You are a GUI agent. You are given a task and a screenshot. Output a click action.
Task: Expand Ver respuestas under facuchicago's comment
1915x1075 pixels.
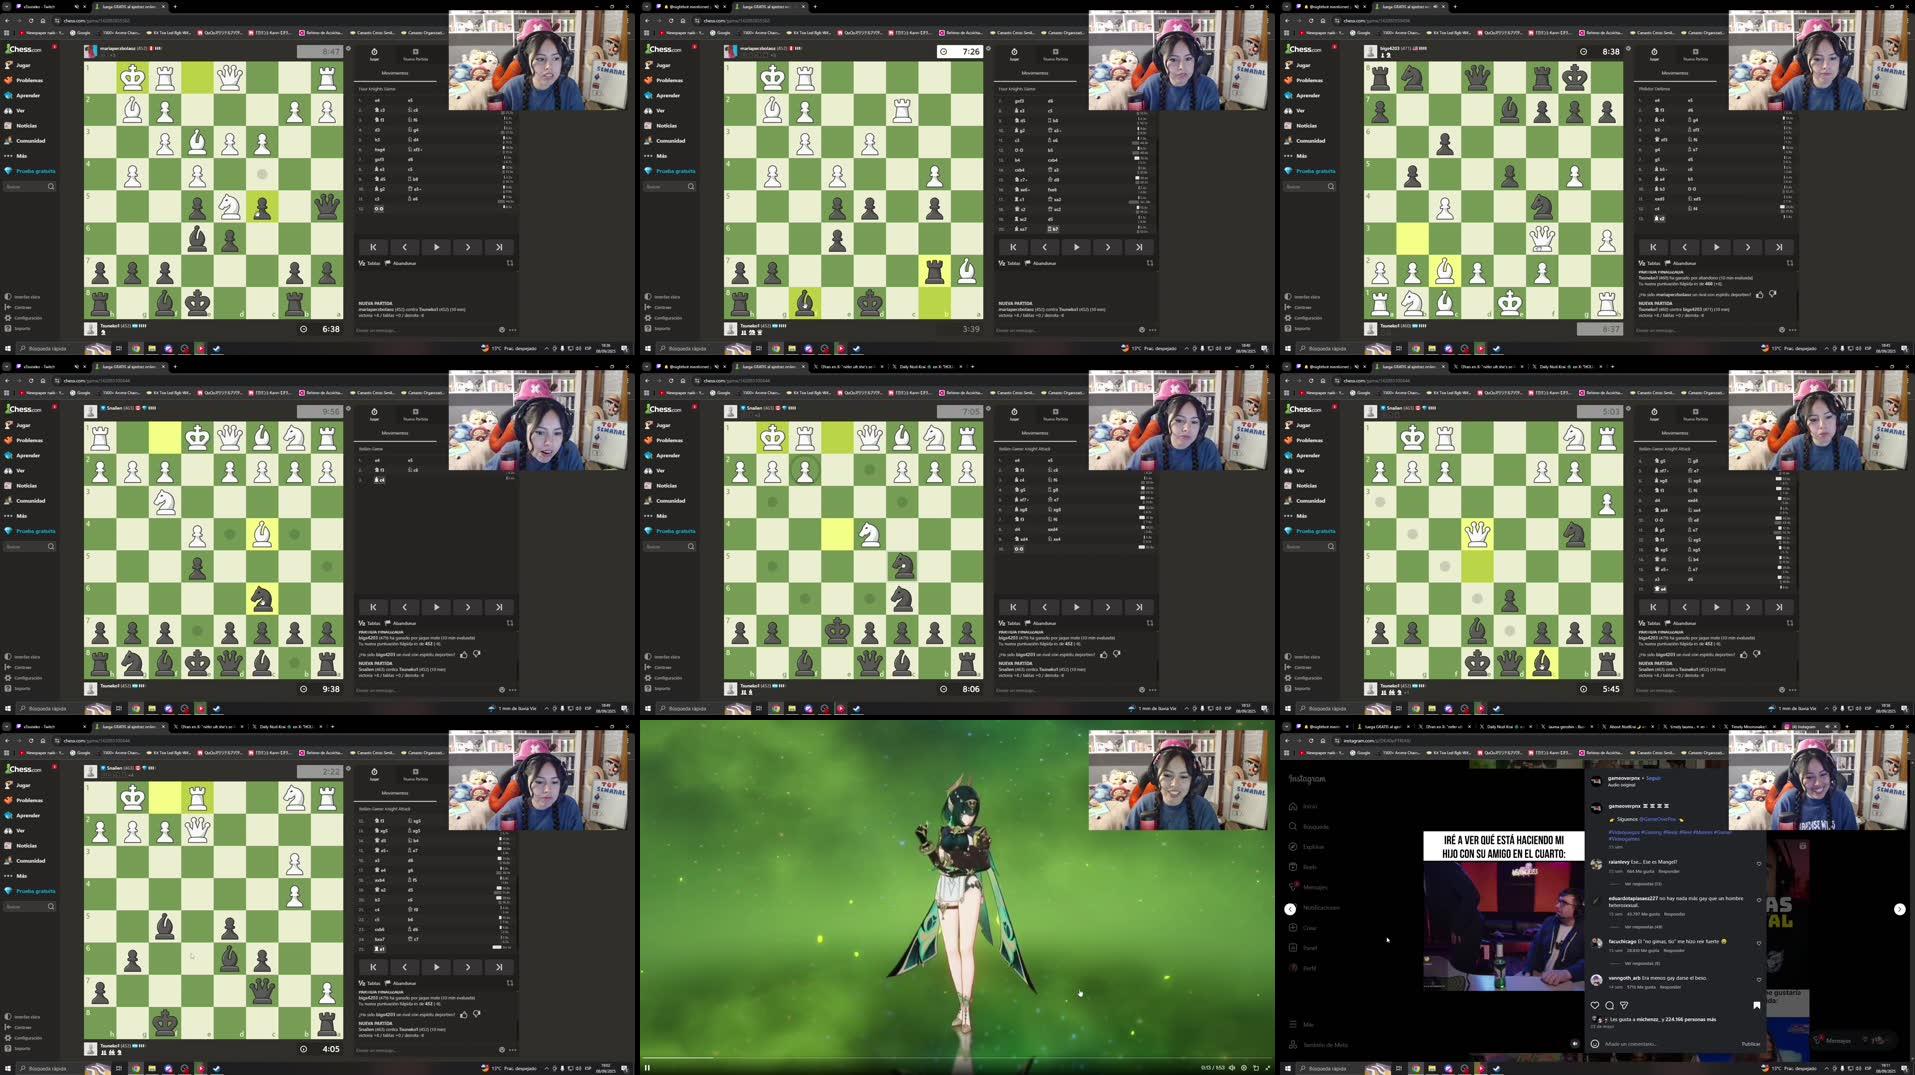click(1642, 963)
